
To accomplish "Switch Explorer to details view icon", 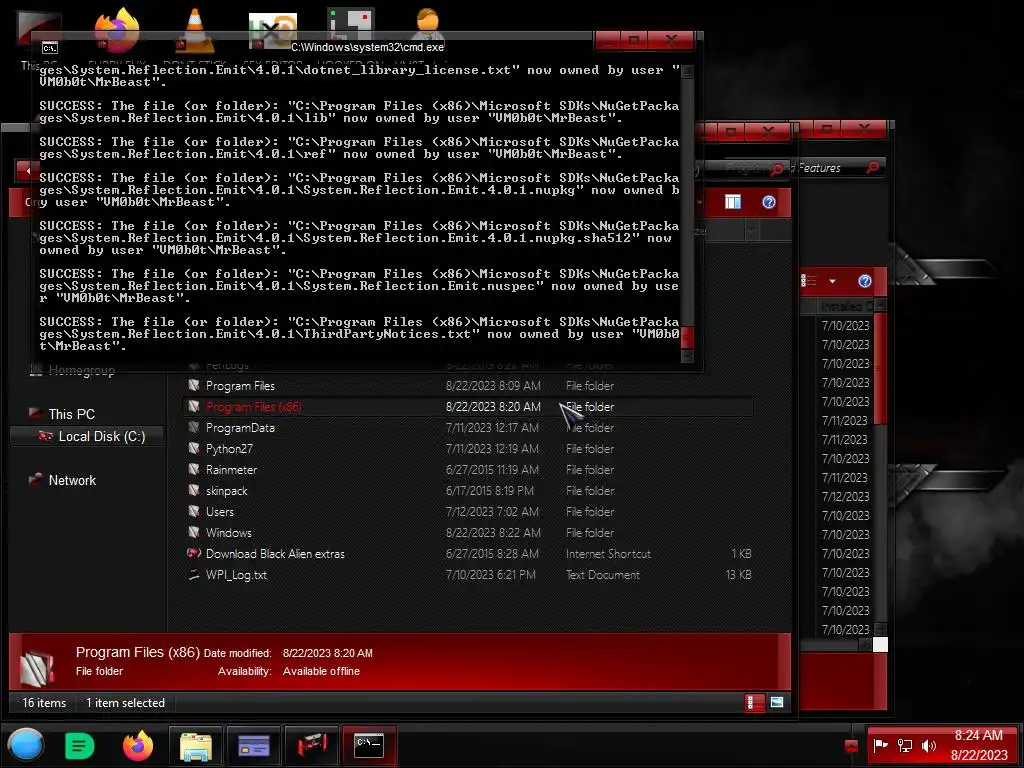I will tap(754, 703).
